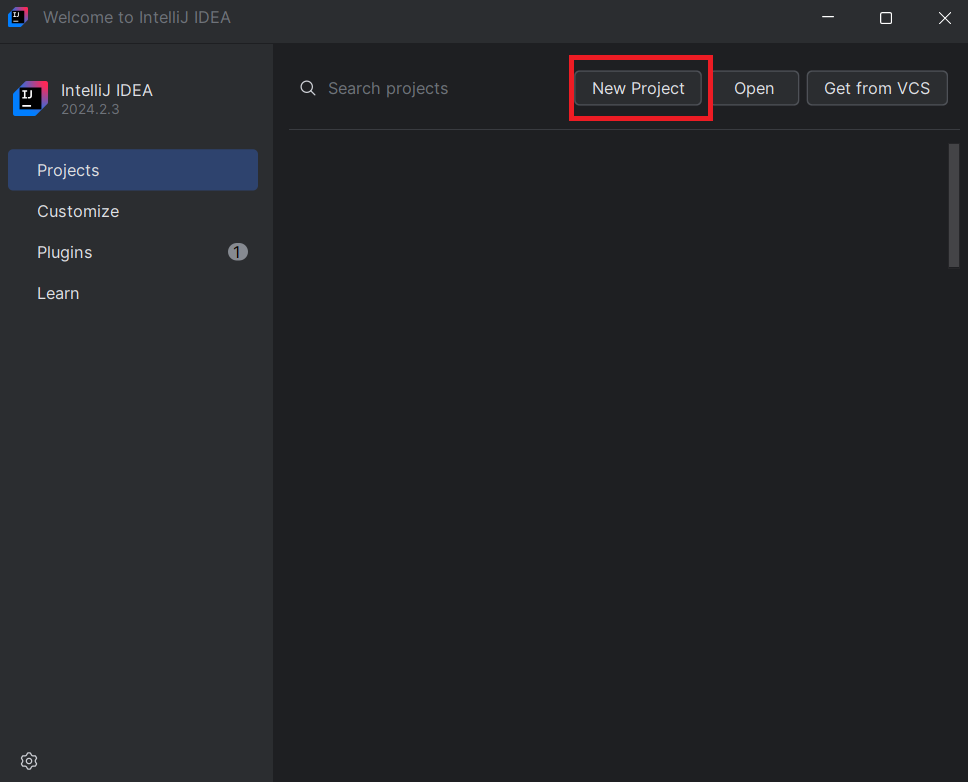The width and height of the screenshot is (968, 782).
Task: Click the Welcome to IntelliJ IDEA title text
Action: 135,17
